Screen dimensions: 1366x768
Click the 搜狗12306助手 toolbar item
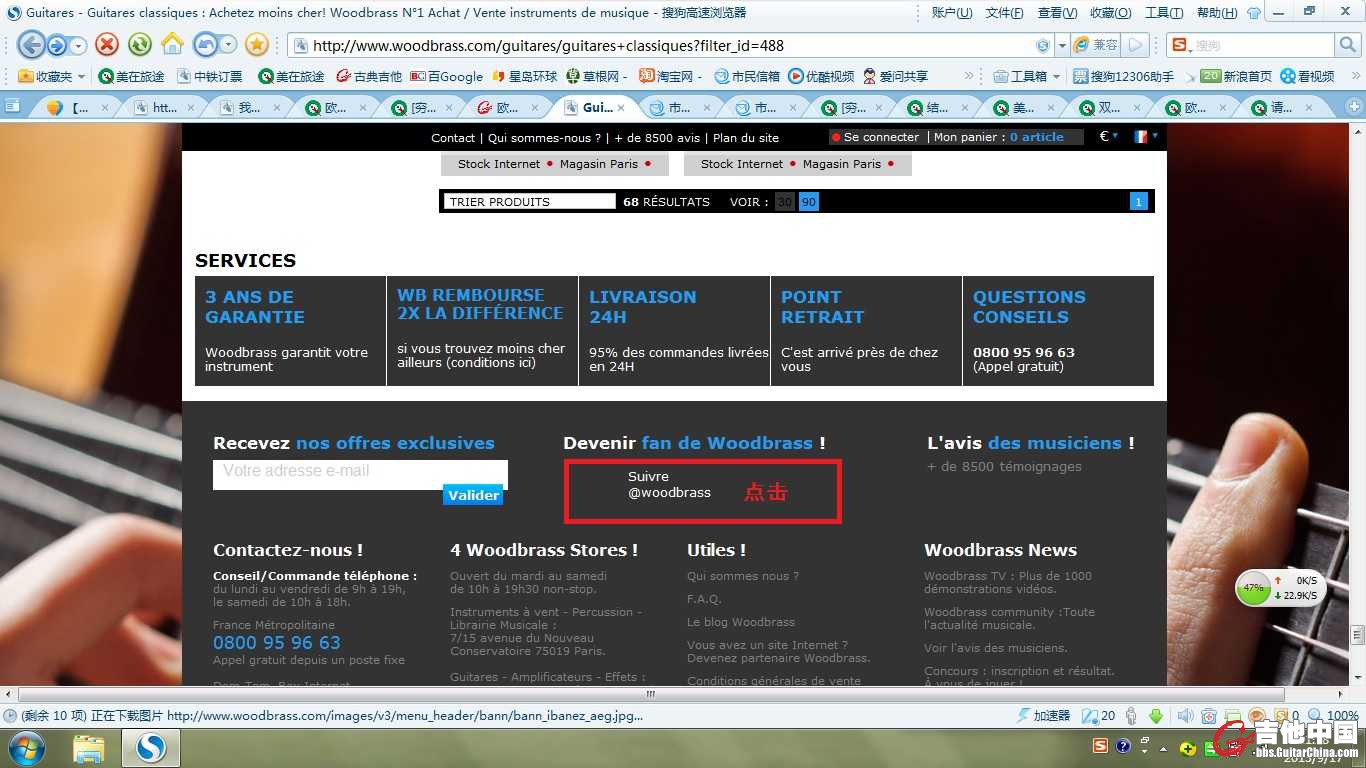click(x=1123, y=76)
